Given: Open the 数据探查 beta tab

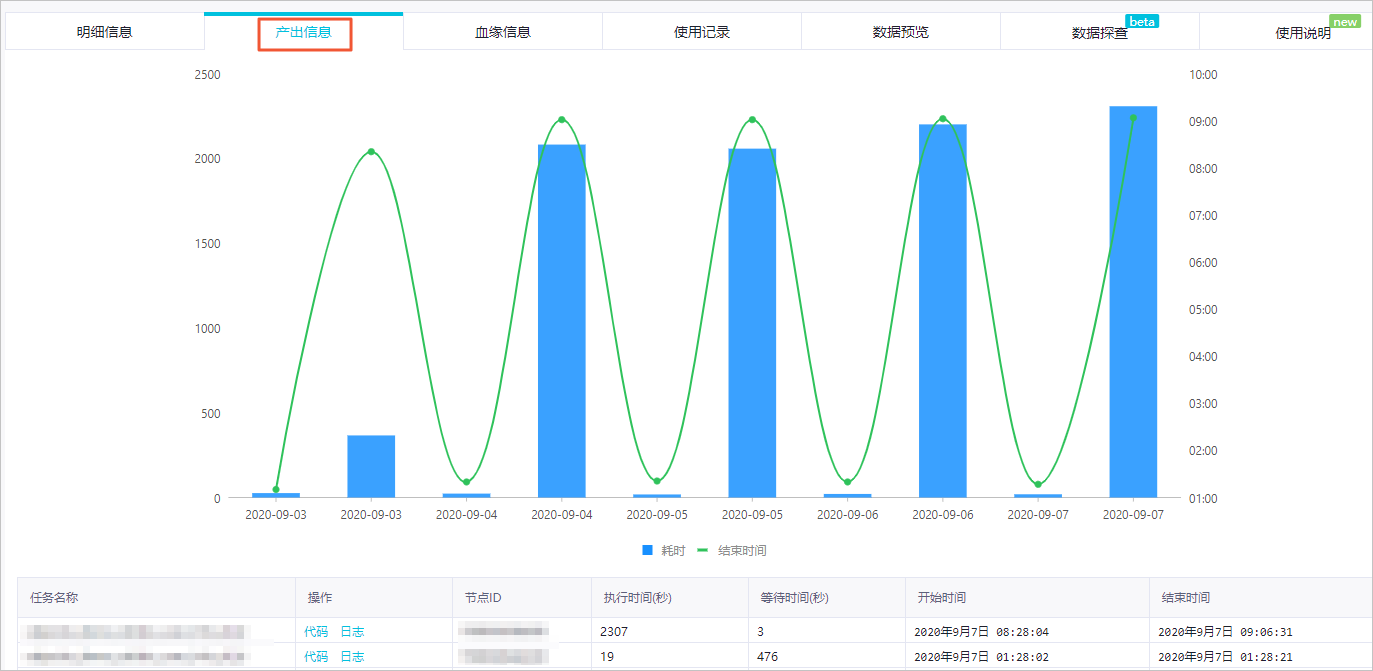Looking at the screenshot, I should (1100, 32).
